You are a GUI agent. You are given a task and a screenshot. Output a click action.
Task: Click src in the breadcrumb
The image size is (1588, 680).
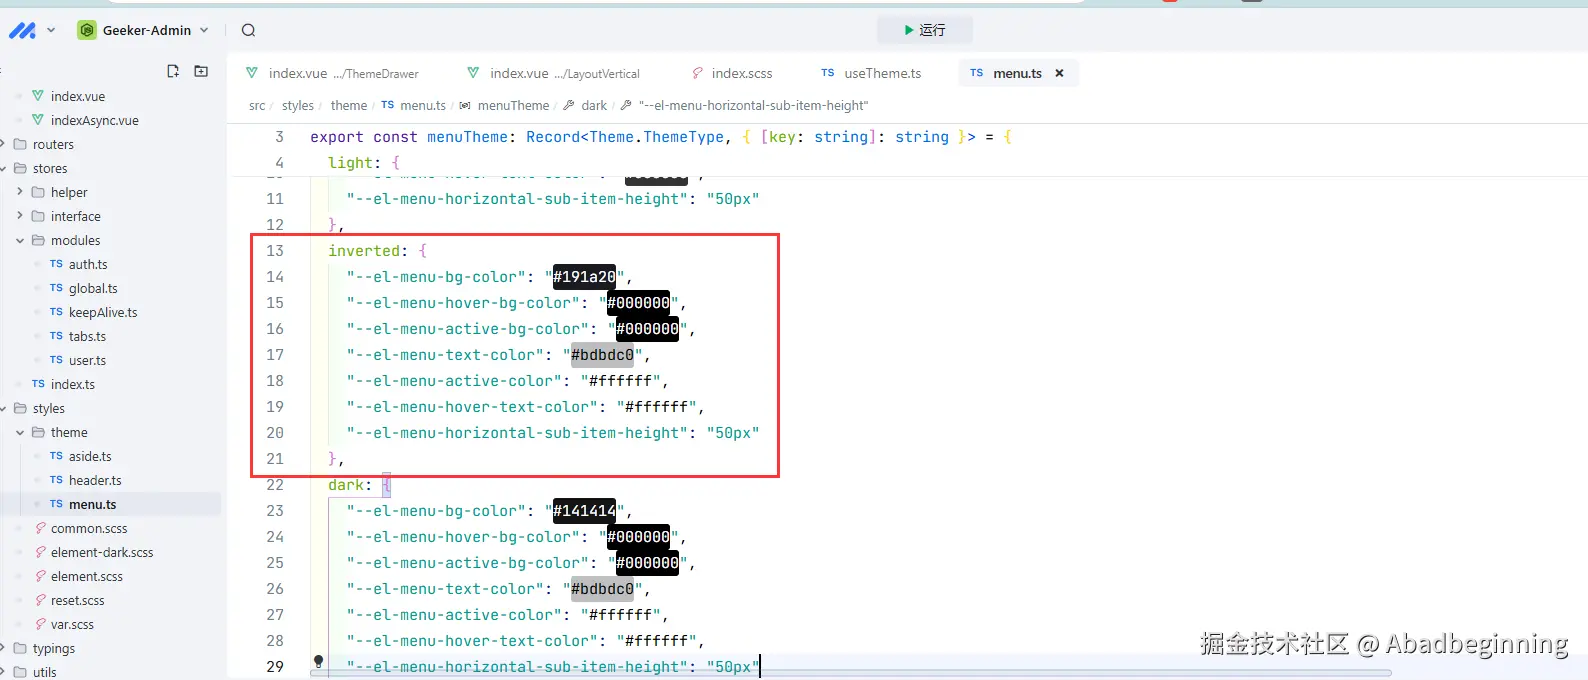[257, 105]
